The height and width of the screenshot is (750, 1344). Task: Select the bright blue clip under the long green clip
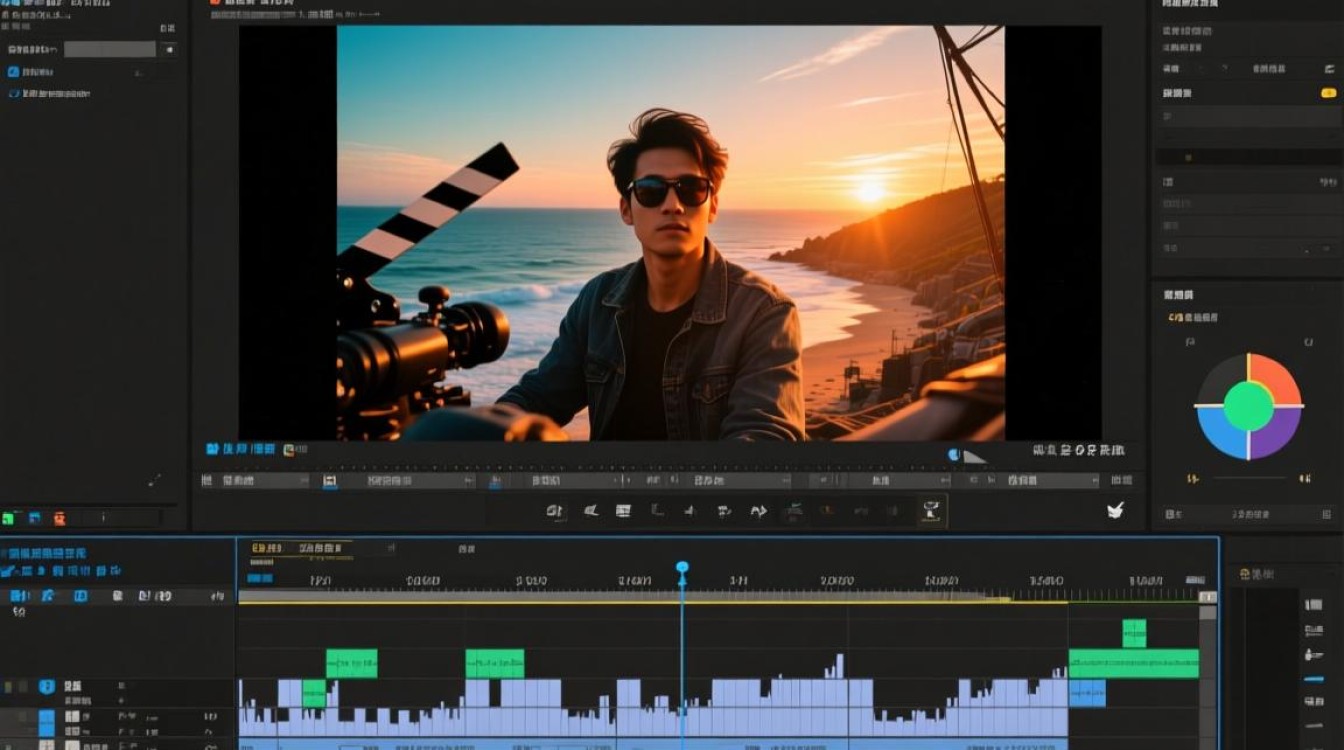click(x=1087, y=694)
